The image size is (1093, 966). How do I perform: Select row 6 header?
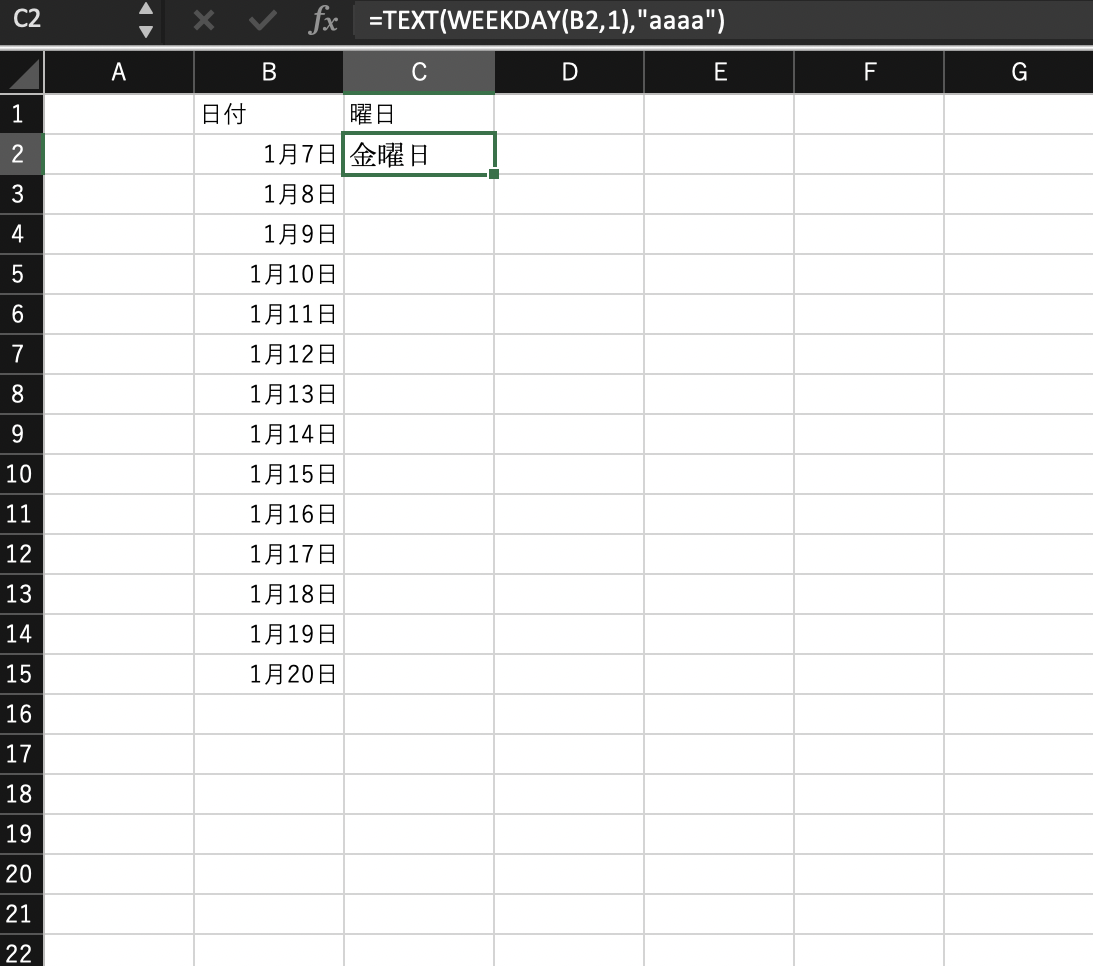click(22, 314)
